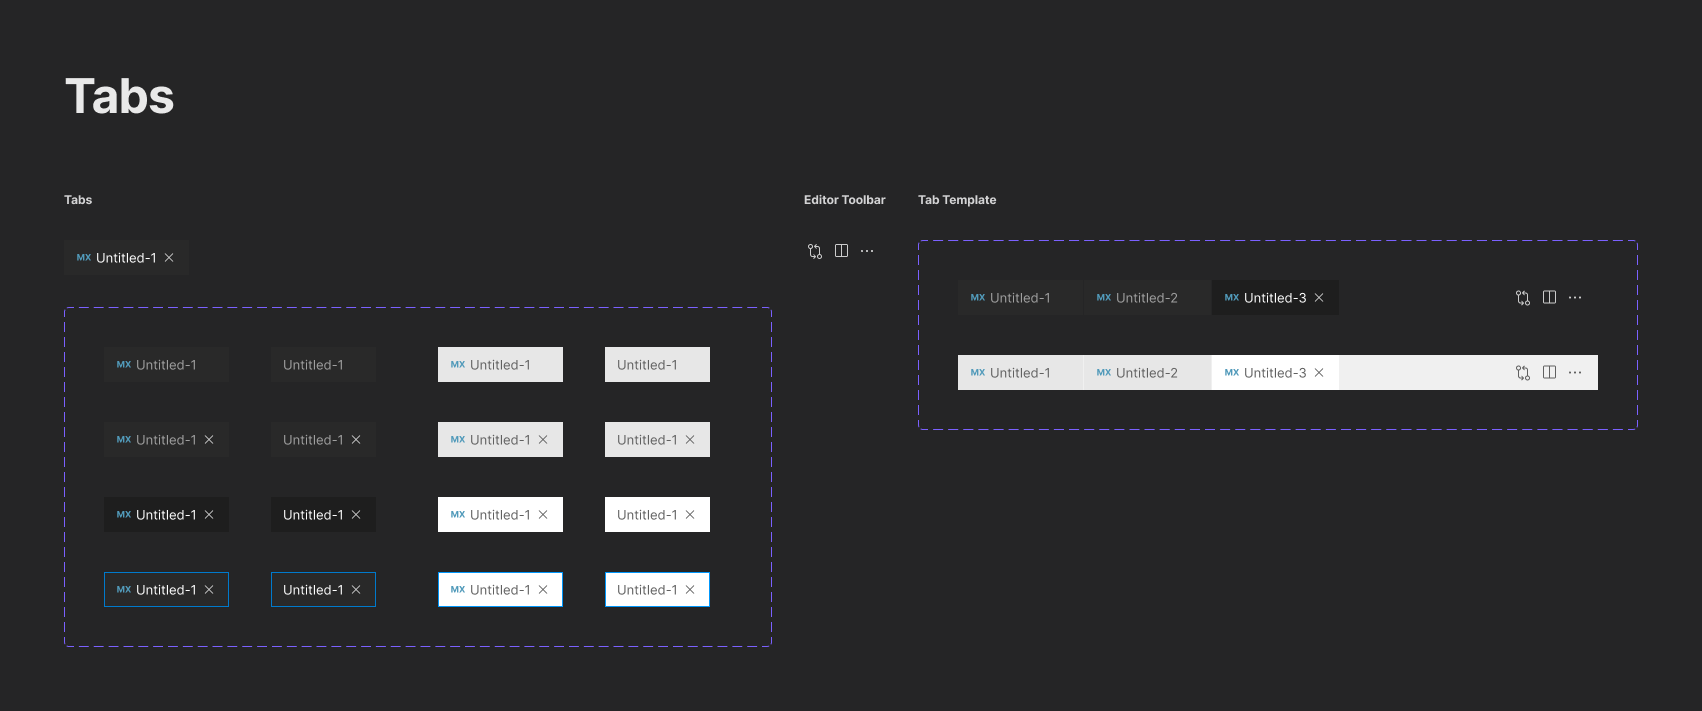Open more actions ellipsis in light Tab Template row
The height and width of the screenshot is (711, 1702).
coord(1575,373)
